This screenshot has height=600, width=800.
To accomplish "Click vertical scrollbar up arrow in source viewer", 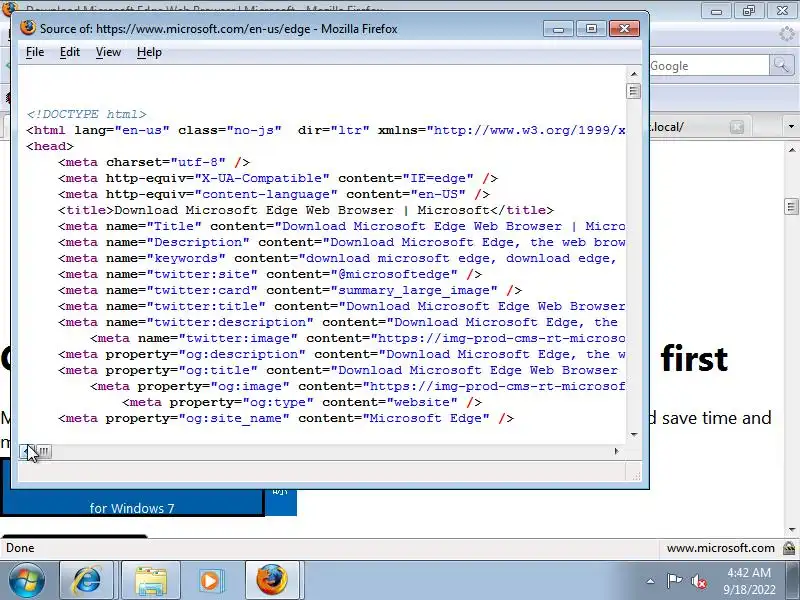I will [634, 74].
